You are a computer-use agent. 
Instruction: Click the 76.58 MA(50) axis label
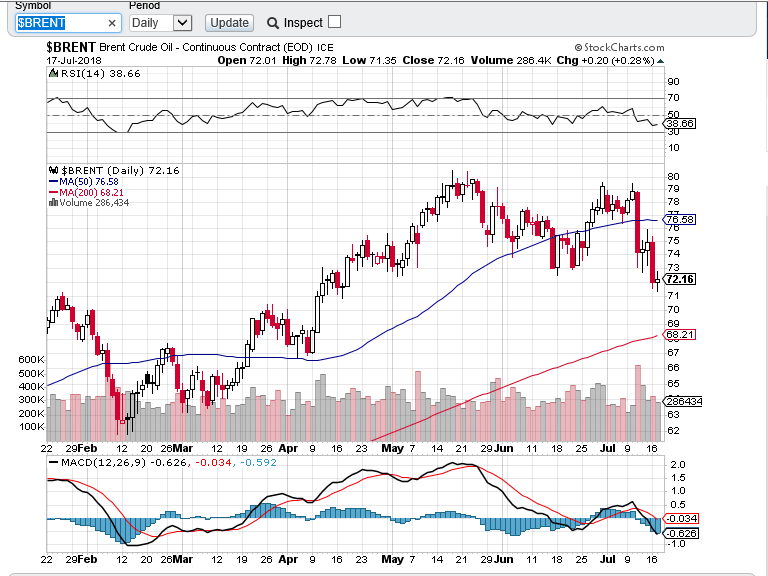pyautogui.click(x=680, y=219)
